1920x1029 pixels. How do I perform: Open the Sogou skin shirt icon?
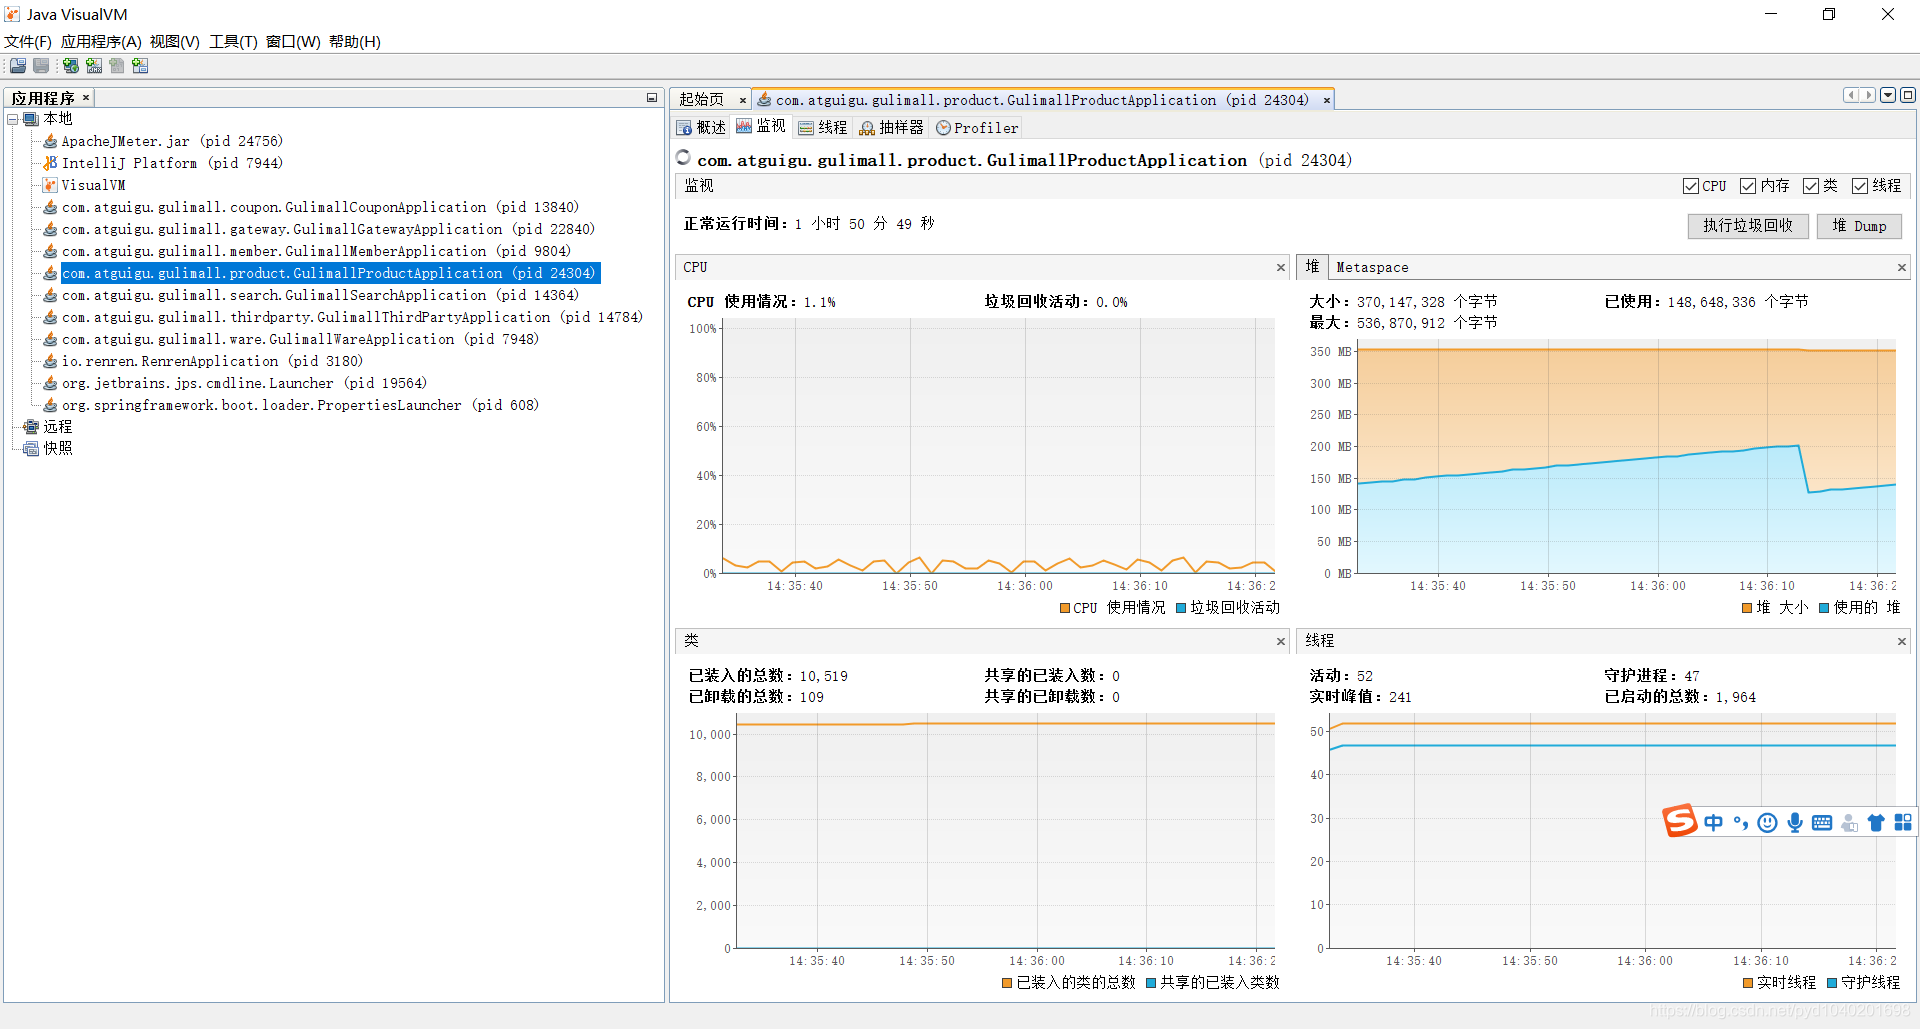(x=1876, y=822)
